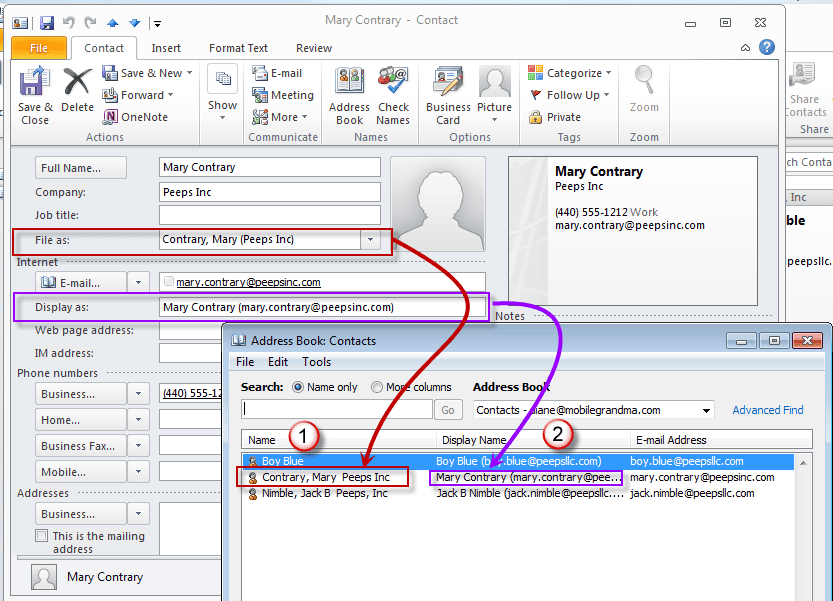Open the File tab
The width and height of the screenshot is (833, 601).
coord(39,48)
